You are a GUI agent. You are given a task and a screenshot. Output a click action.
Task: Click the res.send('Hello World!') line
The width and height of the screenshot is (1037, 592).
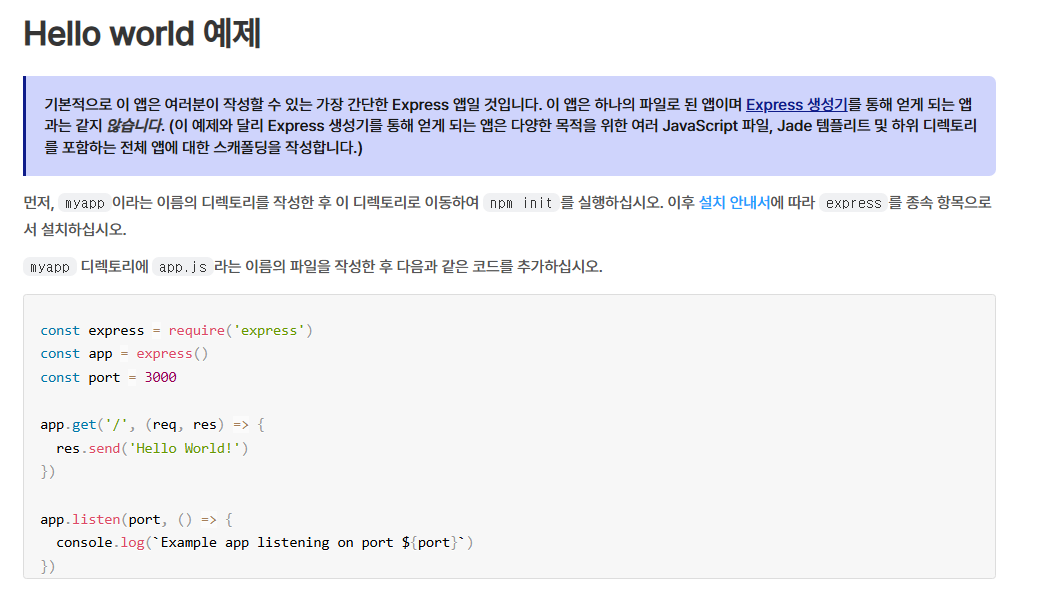(x=152, y=448)
